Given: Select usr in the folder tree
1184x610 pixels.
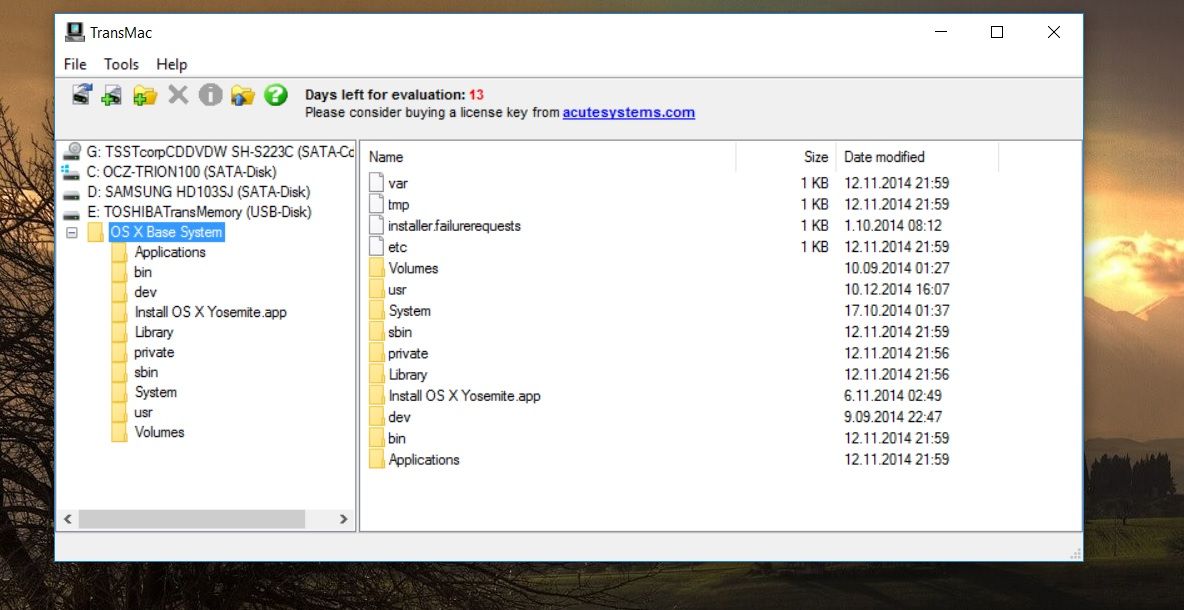Looking at the screenshot, I should (x=143, y=412).
